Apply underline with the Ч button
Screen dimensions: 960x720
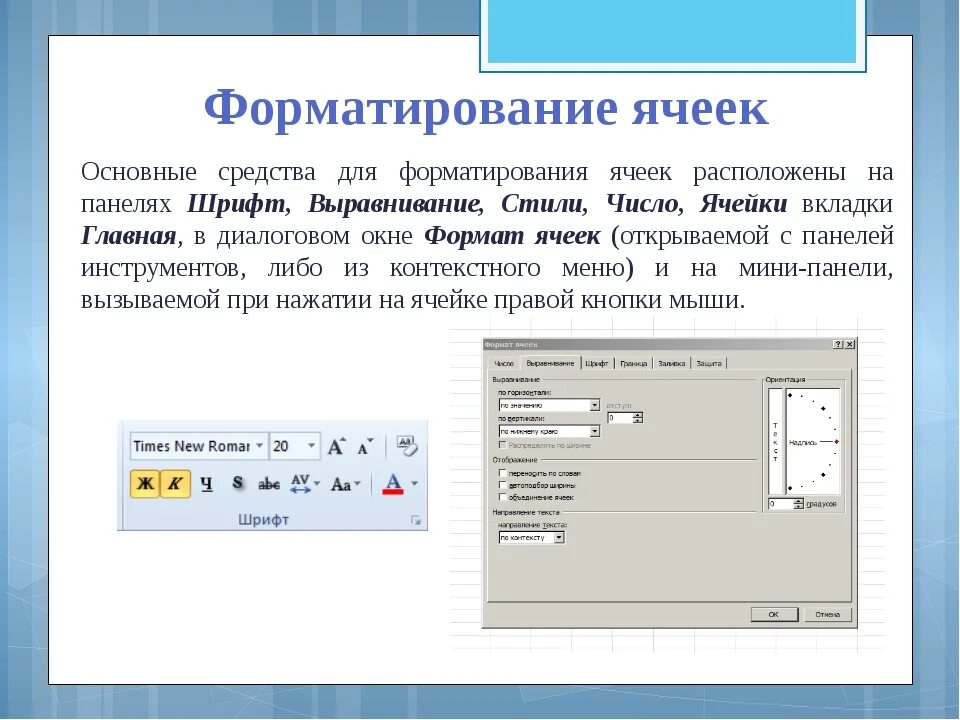pos(207,484)
